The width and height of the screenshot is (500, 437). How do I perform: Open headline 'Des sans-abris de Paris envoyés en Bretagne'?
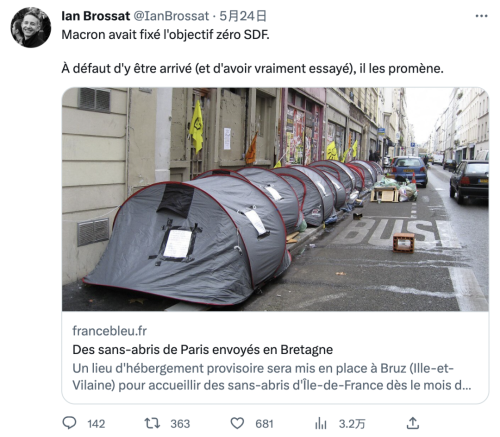tap(203, 350)
